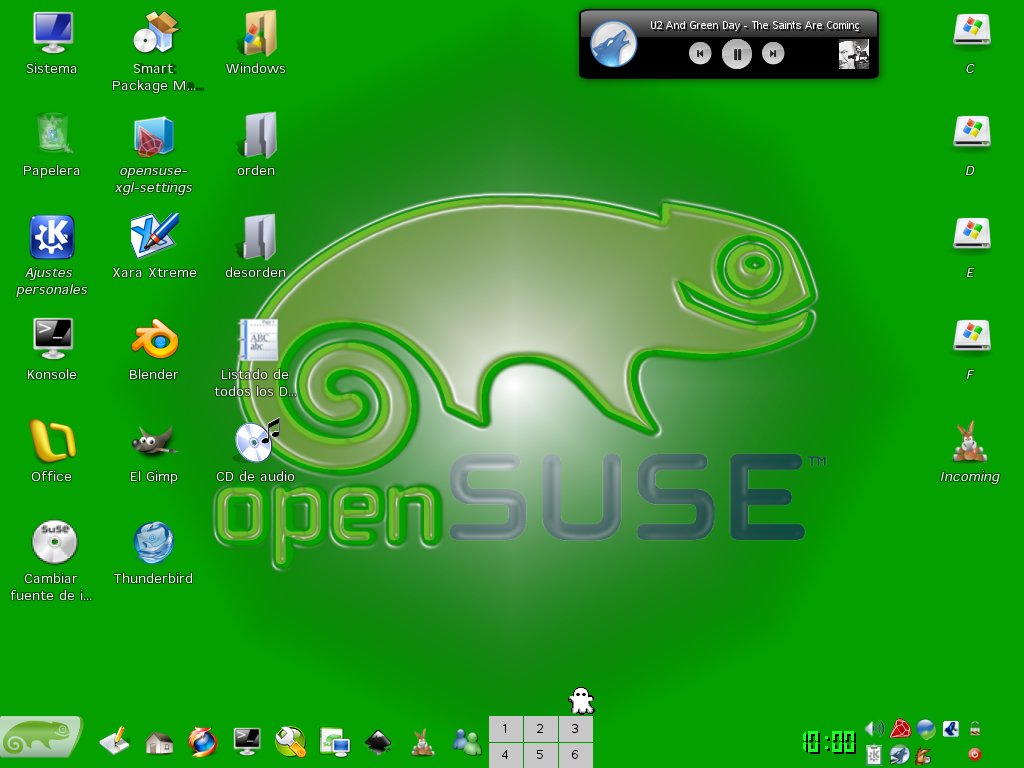Launch the aMule rabbit from the panel
Viewport: 1024px width, 768px height.
click(423, 742)
